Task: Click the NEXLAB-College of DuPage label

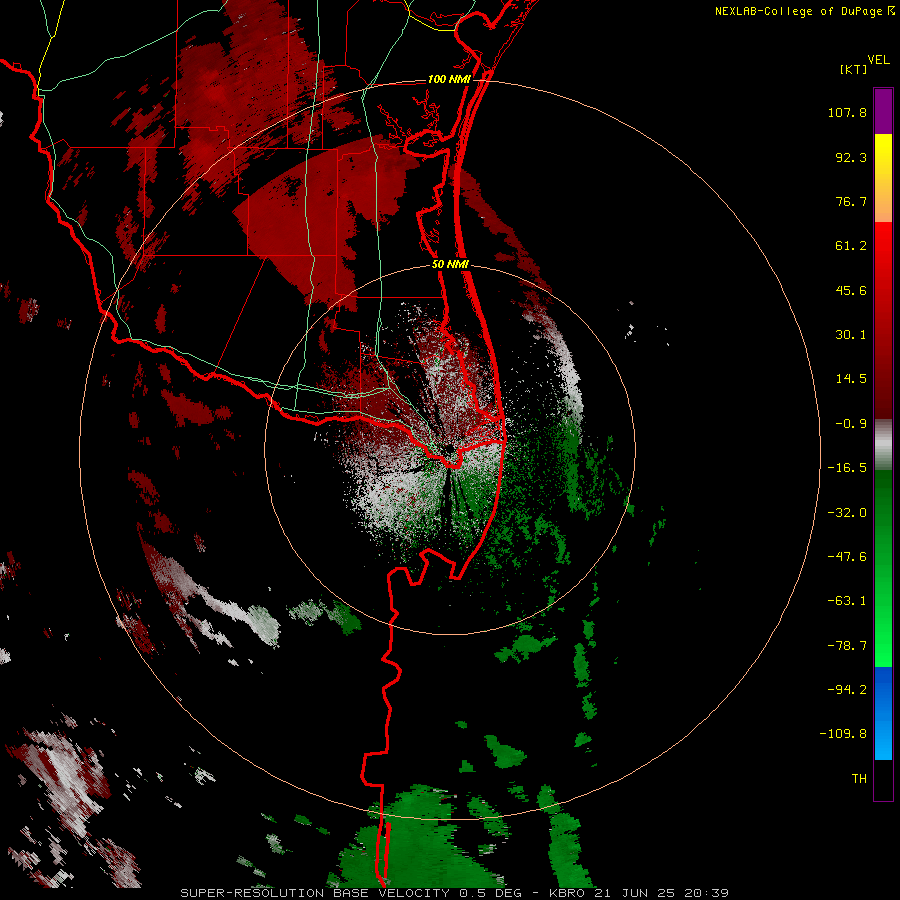Action: point(805,11)
